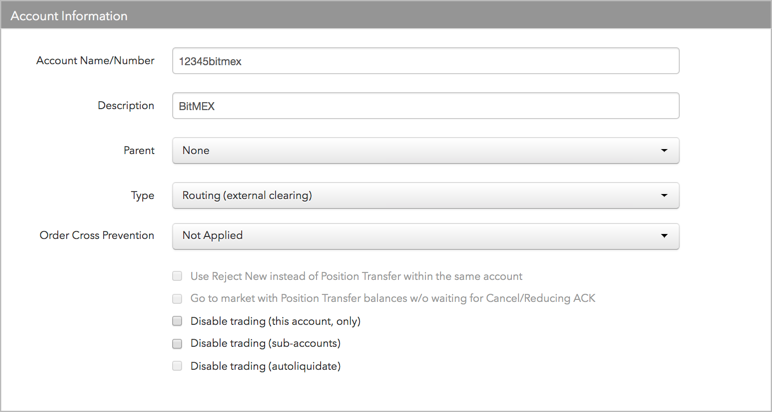Click the Parent dropdown arrow icon
Screen dimensions: 772x412
664,151
